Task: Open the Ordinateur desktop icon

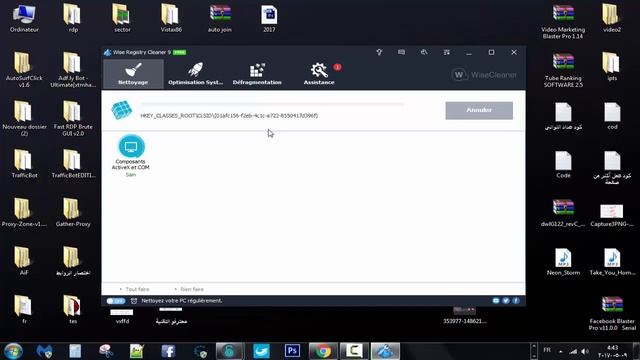Action: tap(24, 18)
